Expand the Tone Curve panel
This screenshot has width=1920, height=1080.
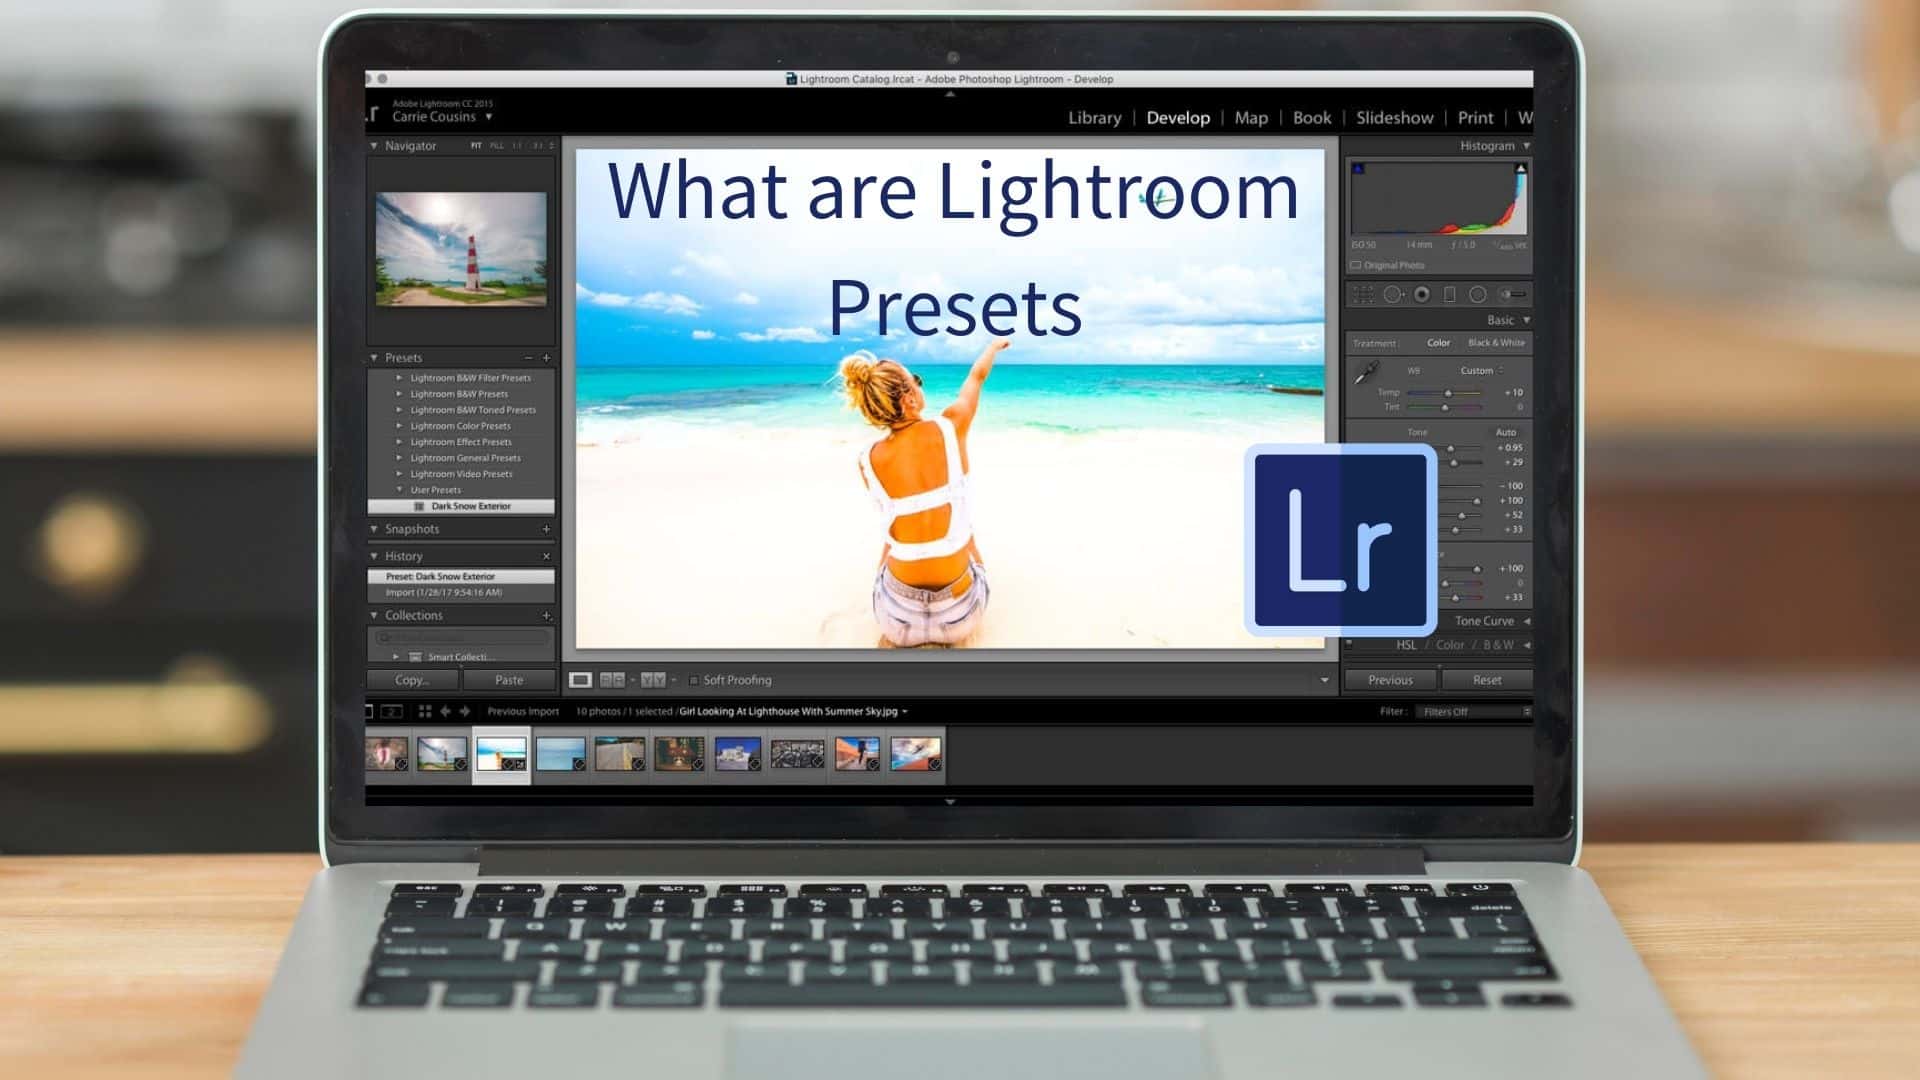pyautogui.click(x=1526, y=621)
